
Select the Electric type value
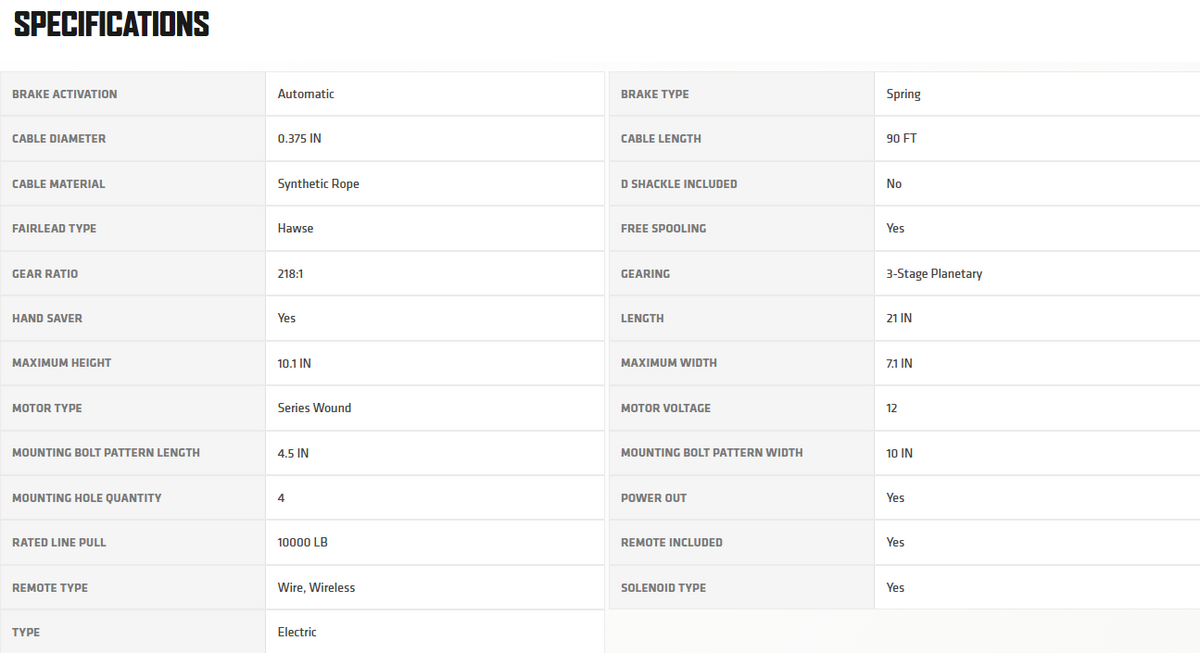(297, 632)
